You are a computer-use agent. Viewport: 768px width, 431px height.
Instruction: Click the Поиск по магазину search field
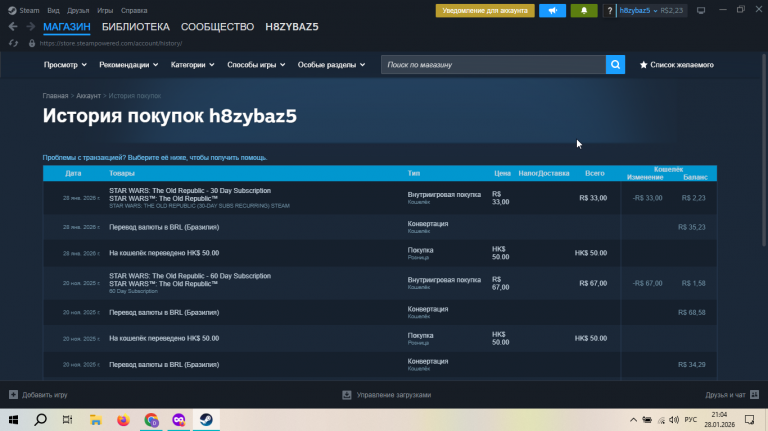492,65
